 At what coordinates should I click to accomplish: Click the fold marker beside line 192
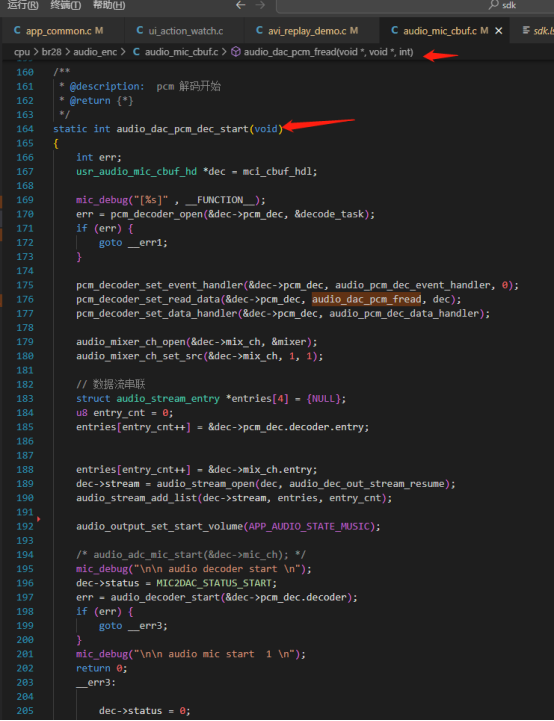pos(39,519)
